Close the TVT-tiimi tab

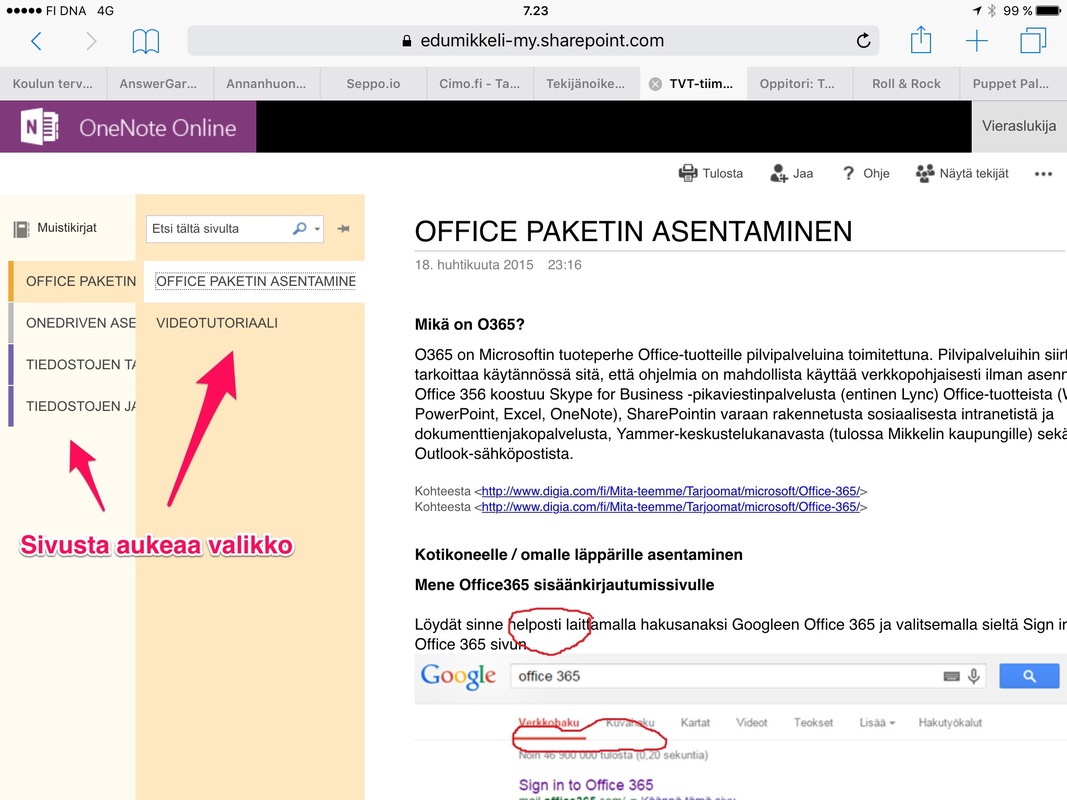655,84
